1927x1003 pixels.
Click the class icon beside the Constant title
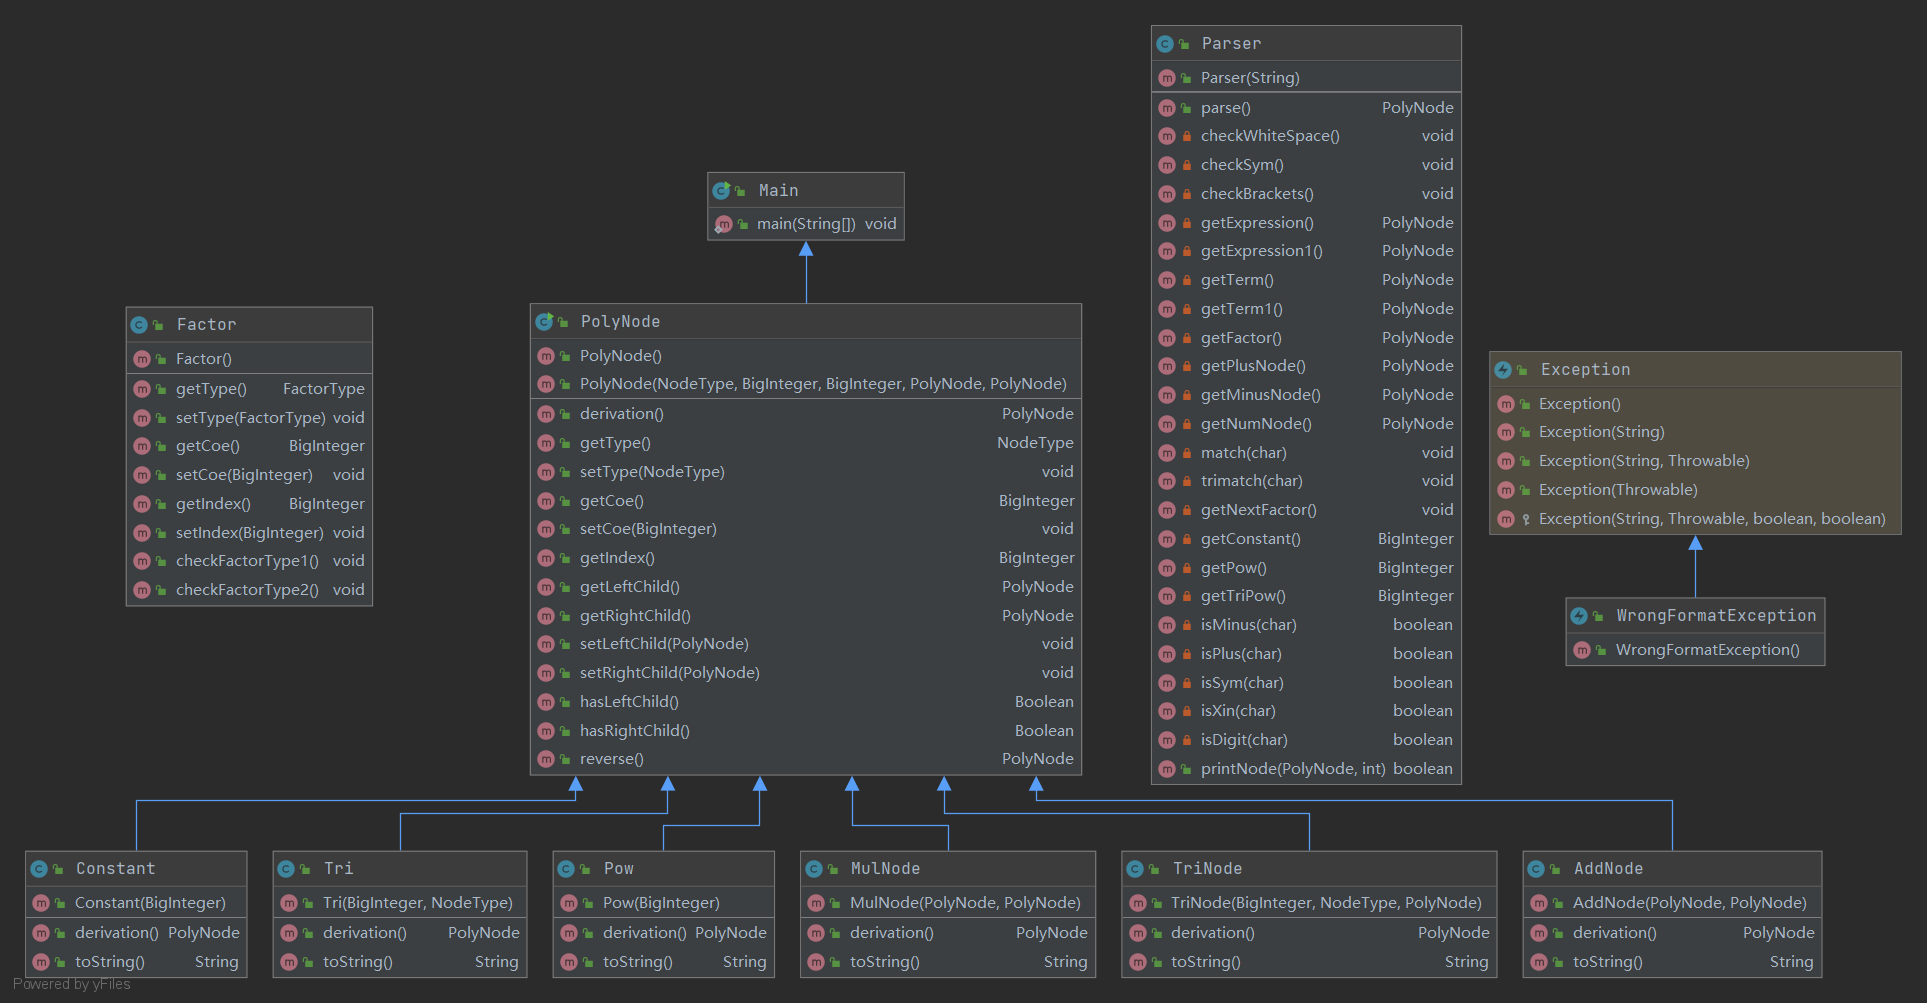(39, 869)
